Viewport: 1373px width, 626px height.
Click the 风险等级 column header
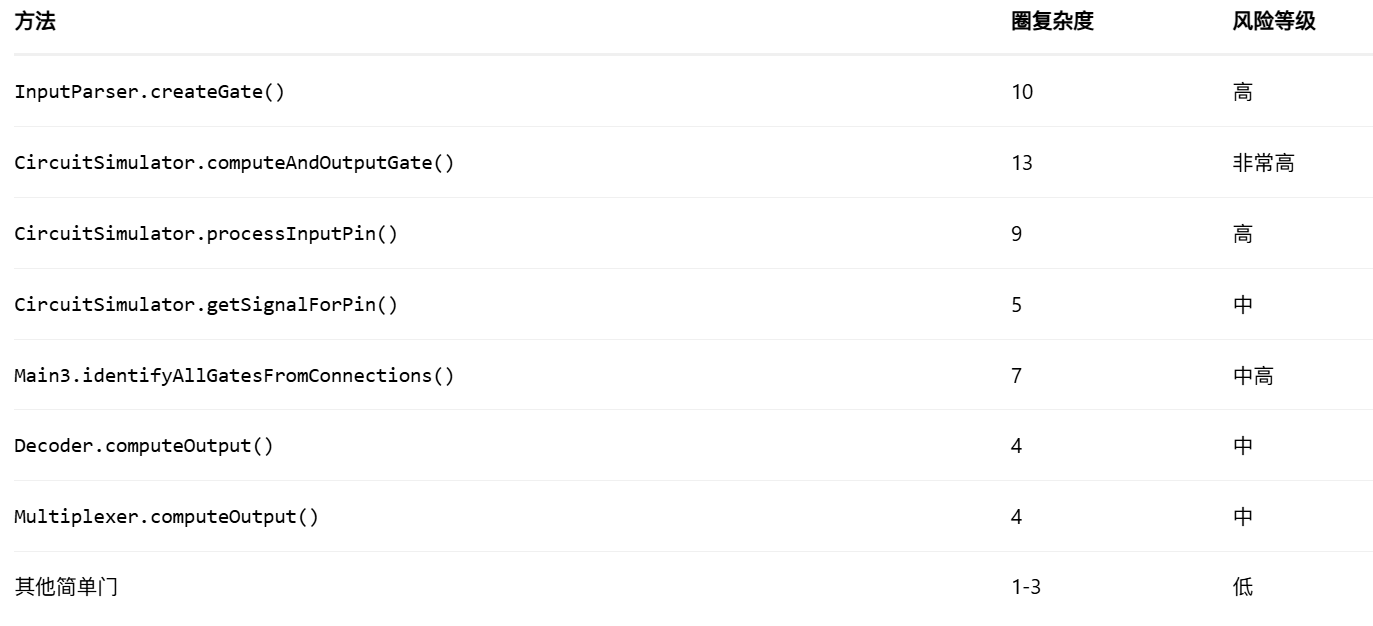[1274, 22]
